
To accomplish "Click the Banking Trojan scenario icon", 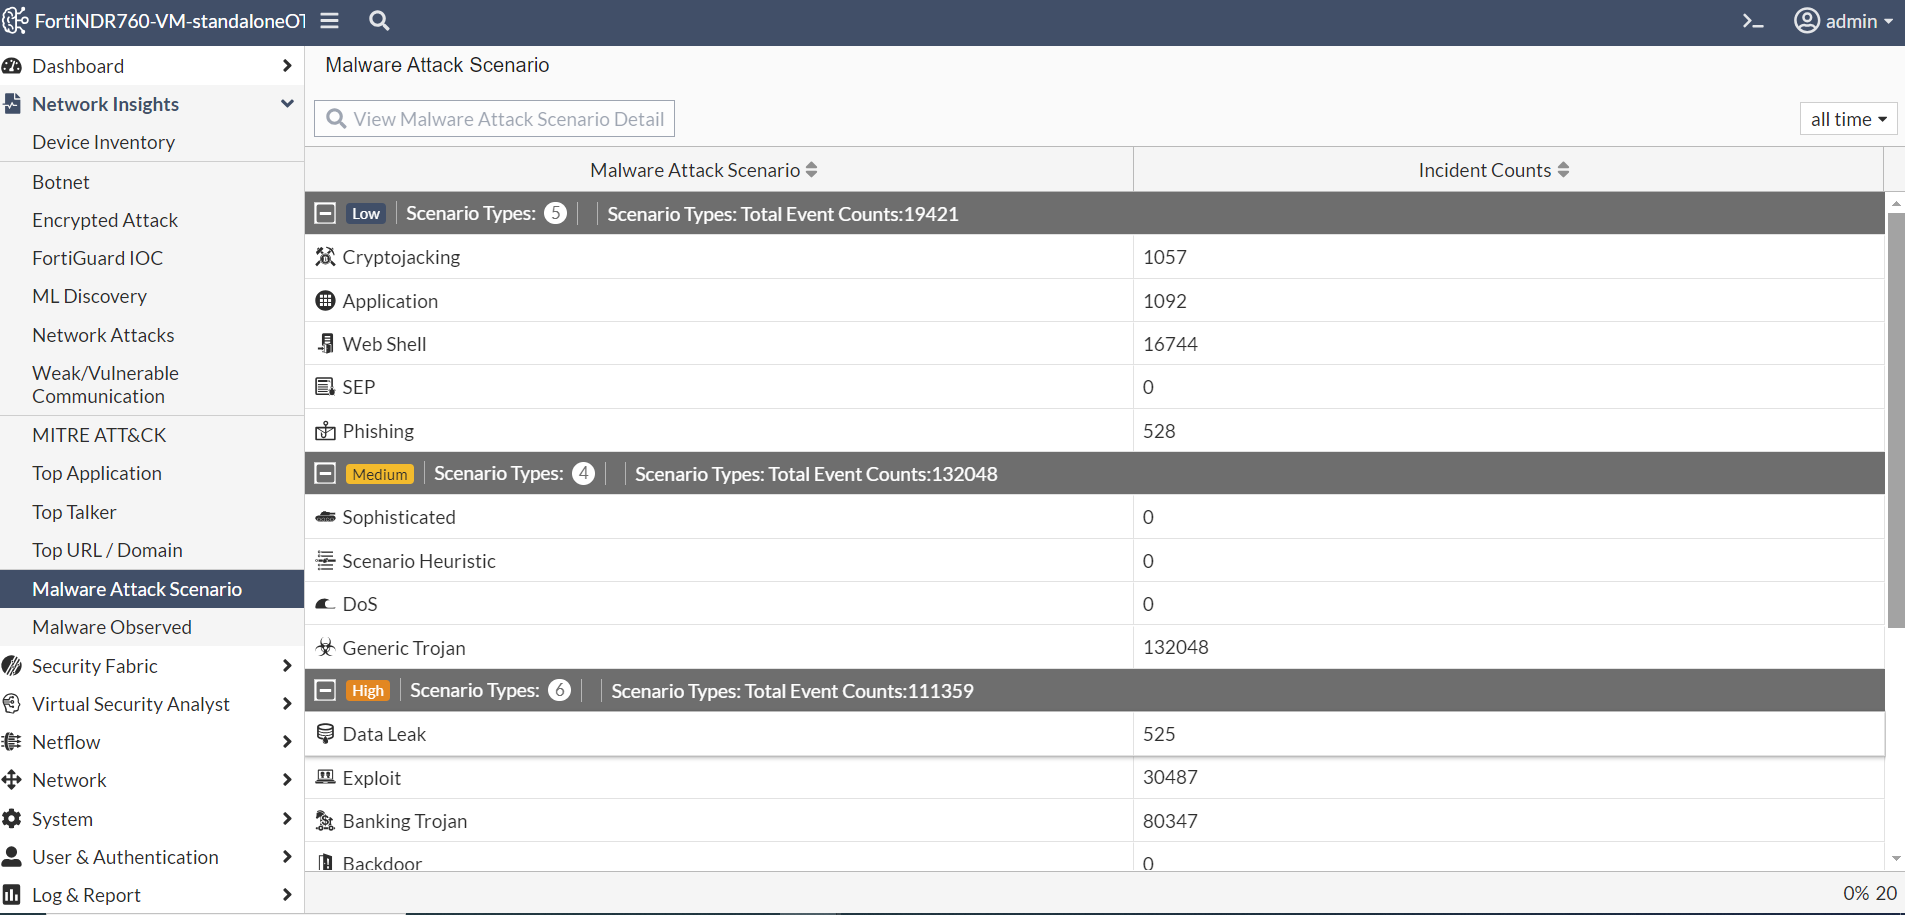I will click(325, 820).
